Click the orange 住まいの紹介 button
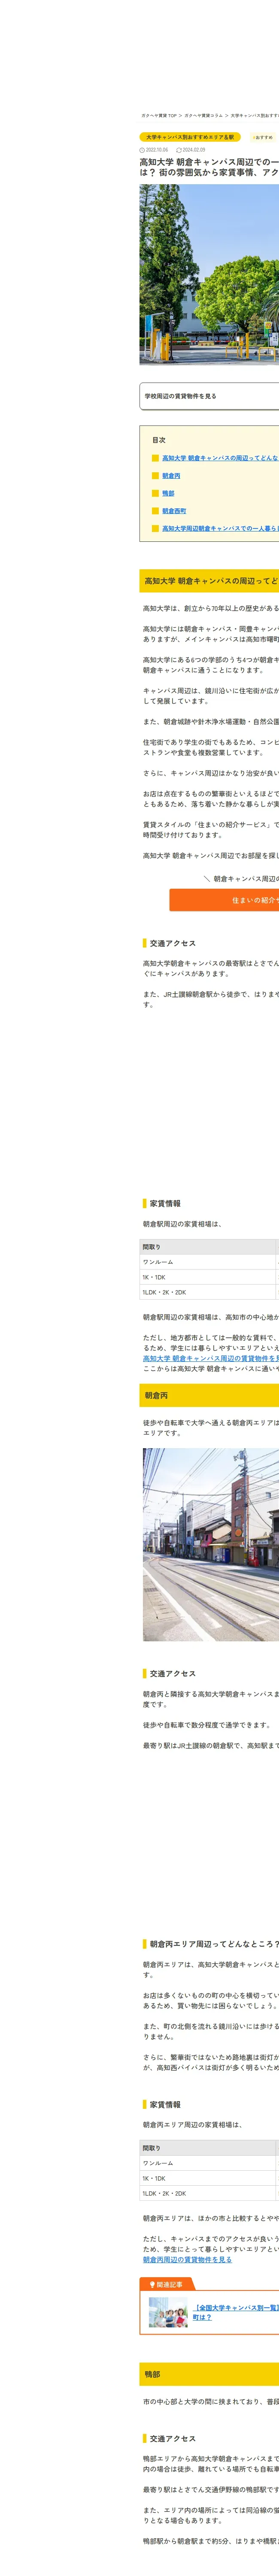 224,900
